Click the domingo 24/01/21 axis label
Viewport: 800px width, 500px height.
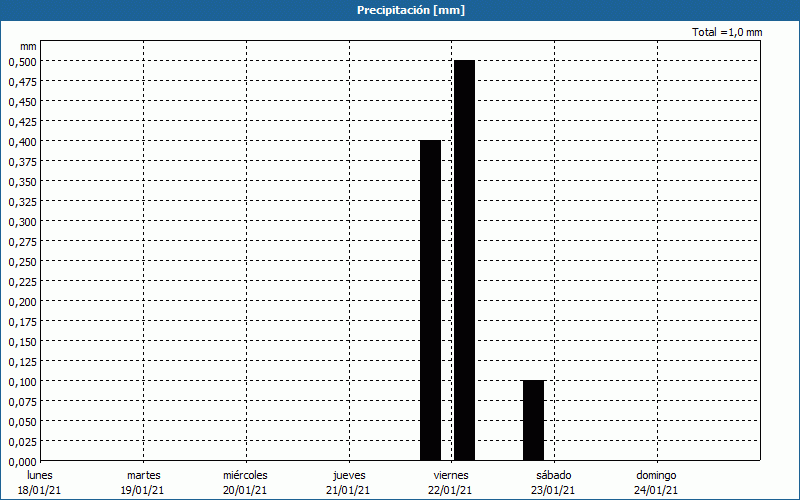[656, 483]
